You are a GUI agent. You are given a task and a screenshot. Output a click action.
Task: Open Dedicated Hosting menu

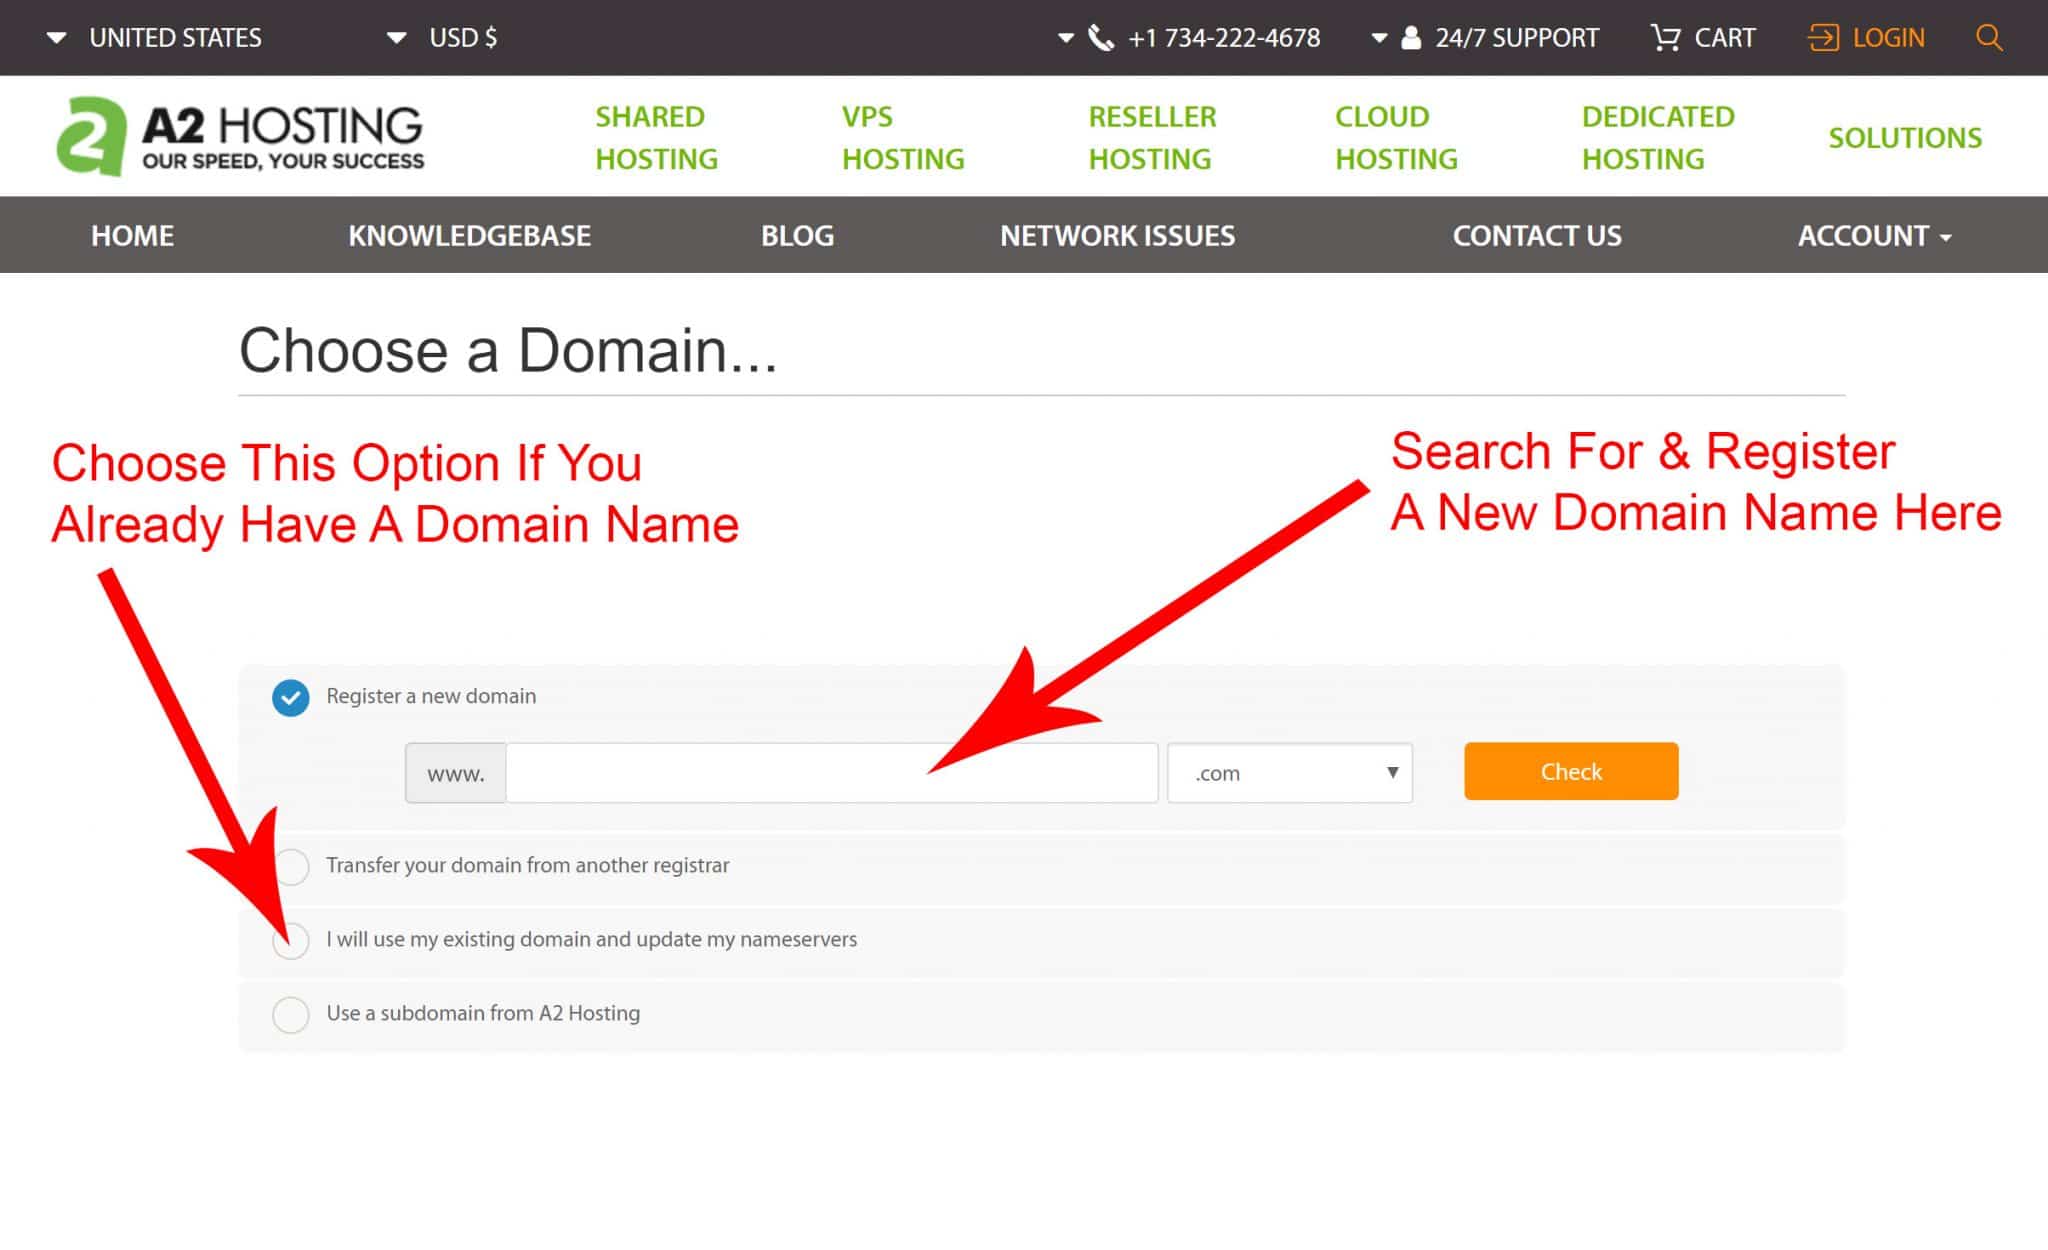pos(1658,137)
